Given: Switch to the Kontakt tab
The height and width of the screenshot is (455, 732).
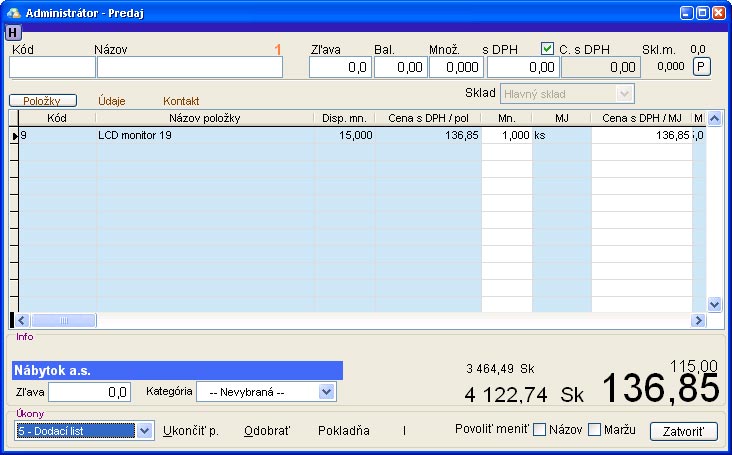Looking at the screenshot, I should tap(181, 101).
